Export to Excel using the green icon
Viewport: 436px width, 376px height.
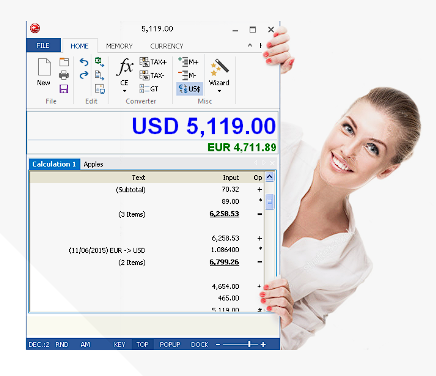tap(99, 62)
